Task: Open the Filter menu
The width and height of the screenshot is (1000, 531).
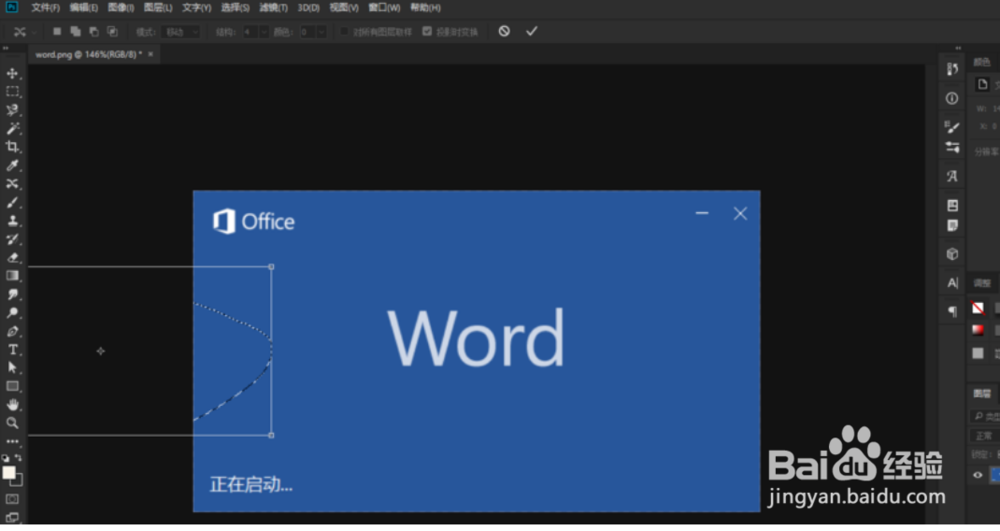Action: [273, 8]
